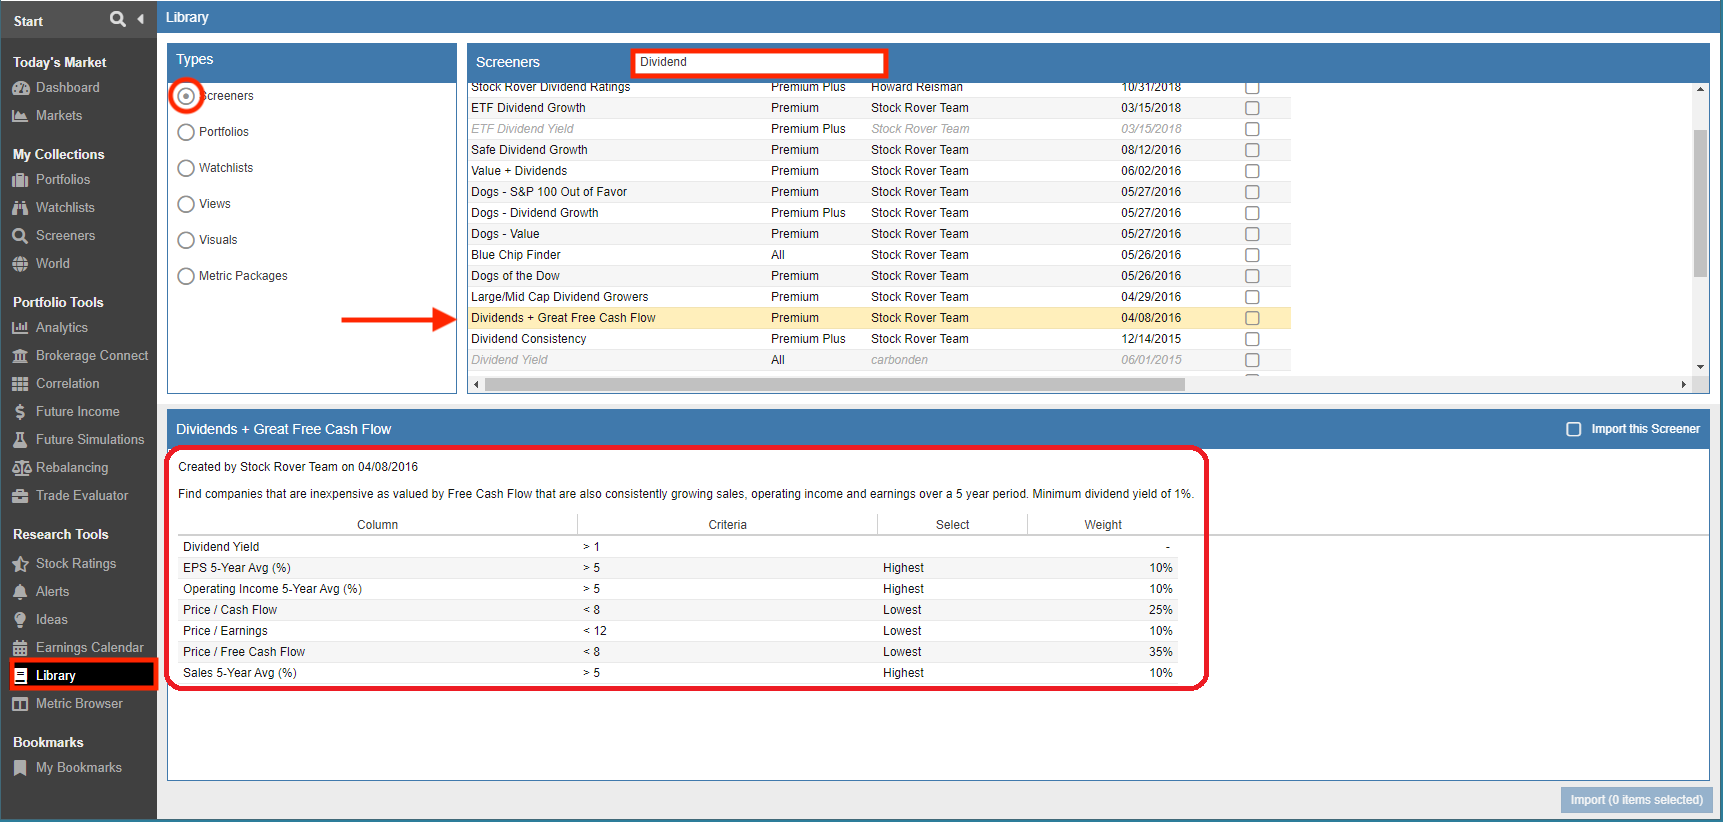Click the horizontal scrollbar right arrow
The width and height of the screenshot is (1723, 822).
click(1683, 384)
